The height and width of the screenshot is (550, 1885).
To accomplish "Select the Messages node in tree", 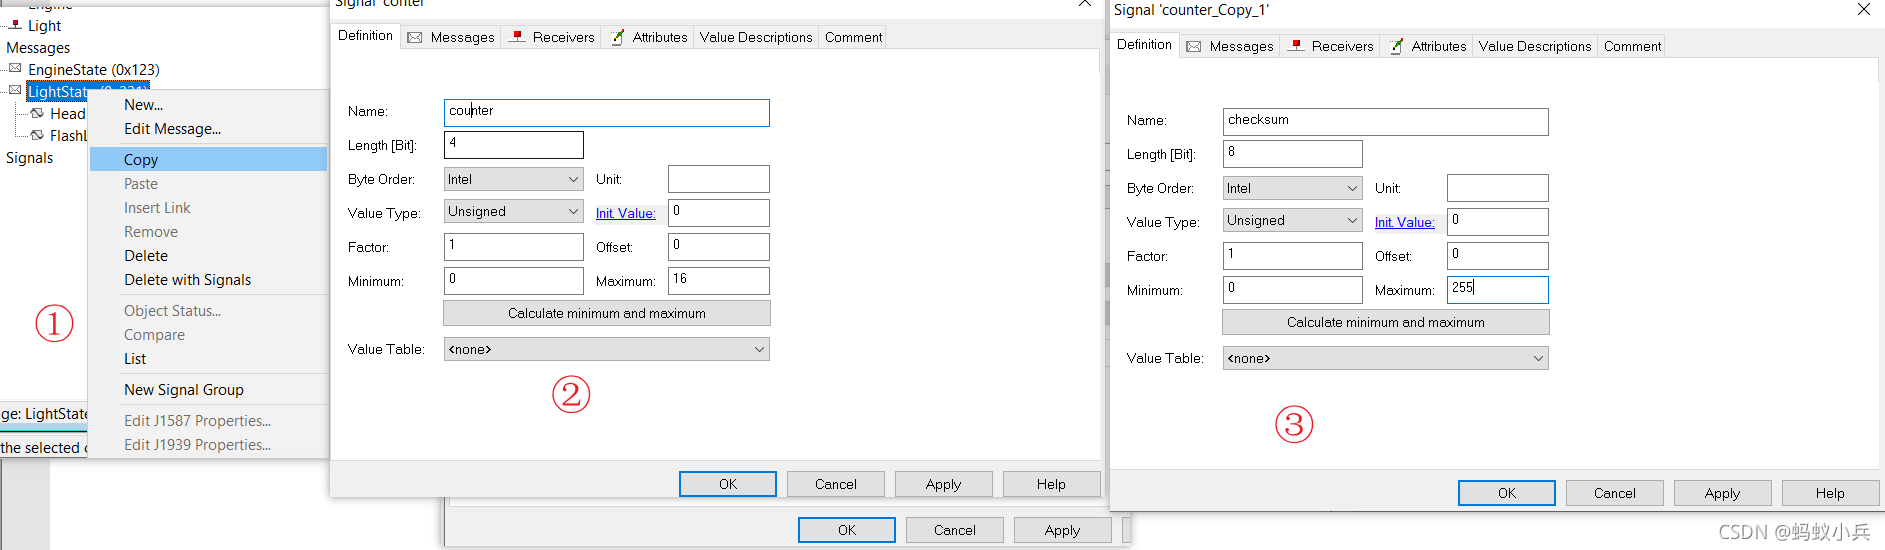I will (38, 48).
